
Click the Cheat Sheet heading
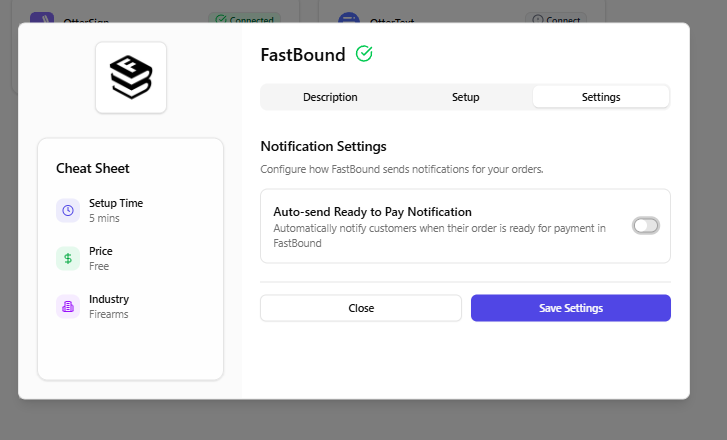click(x=93, y=168)
